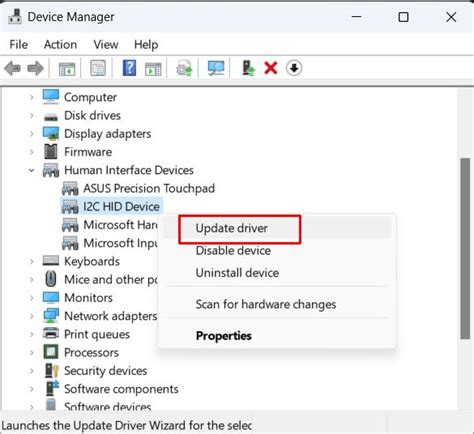Open the blue Help question mark icon
The image size is (474, 434).
point(129,68)
